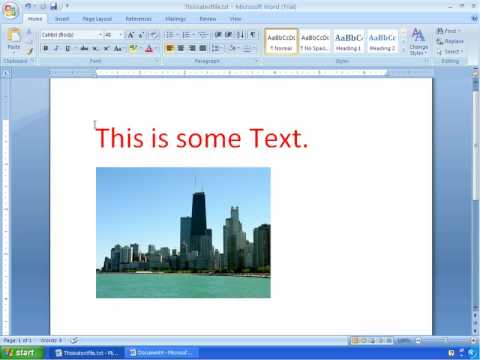Viewport: 480px width, 360px height.
Task: Toggle the ruler view button
Action: 475,74
